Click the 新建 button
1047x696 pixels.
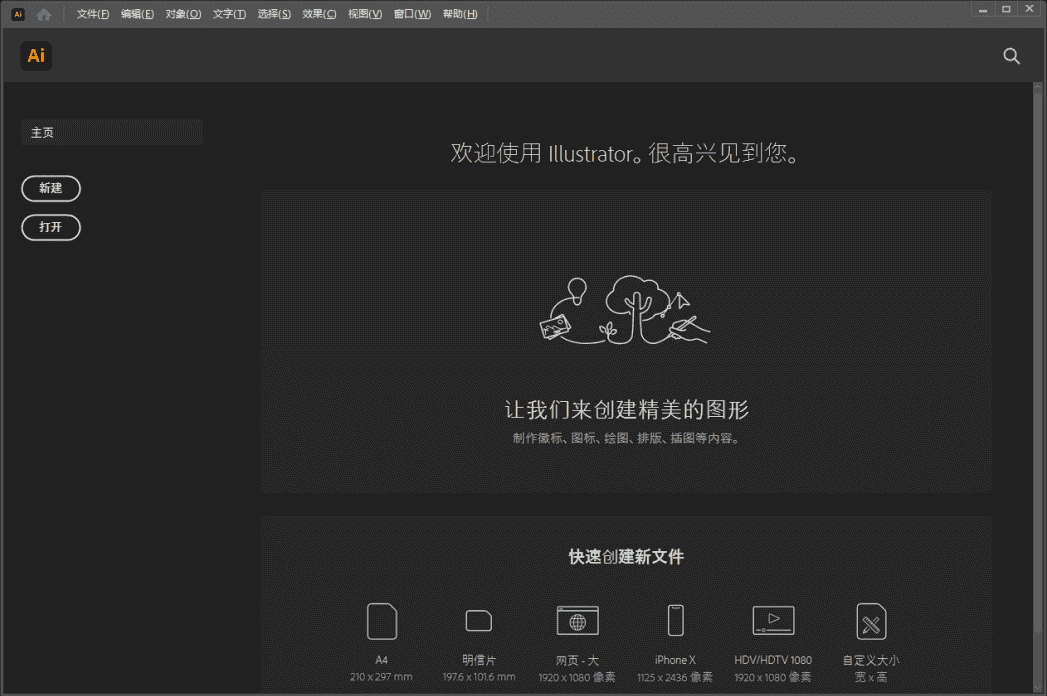51,188
